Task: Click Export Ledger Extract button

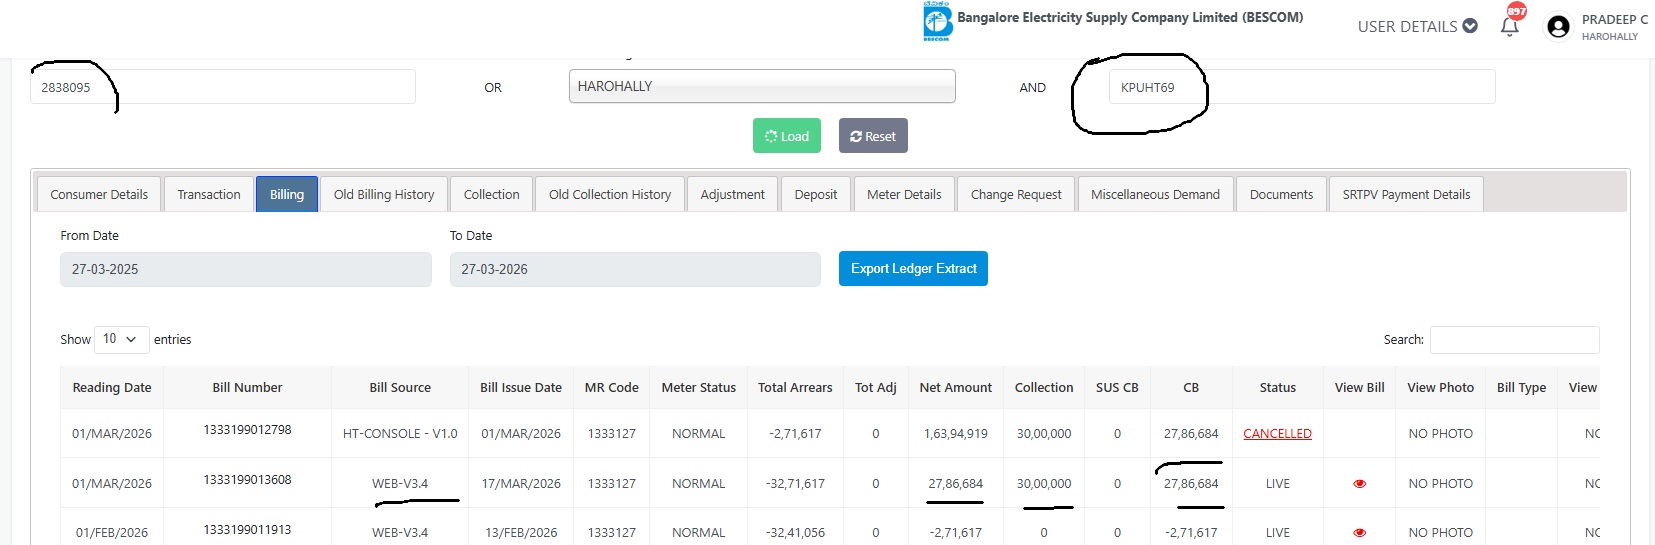Action: (x=913, y=269)
